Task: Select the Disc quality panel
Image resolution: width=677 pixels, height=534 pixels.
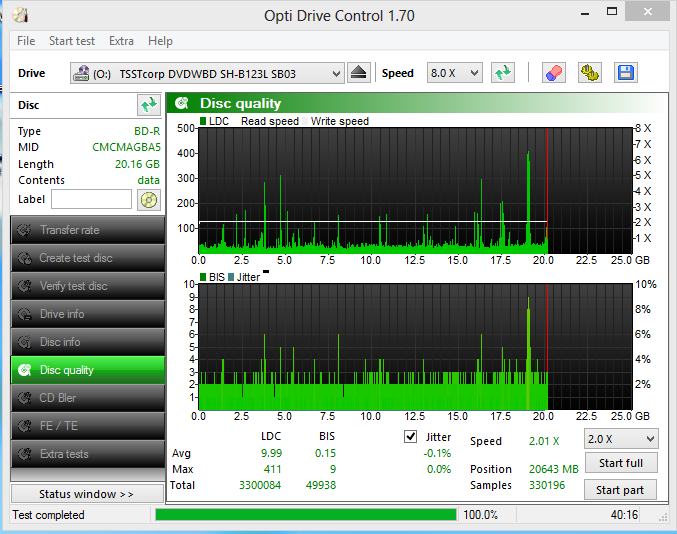Action: (x=88, y=370)
